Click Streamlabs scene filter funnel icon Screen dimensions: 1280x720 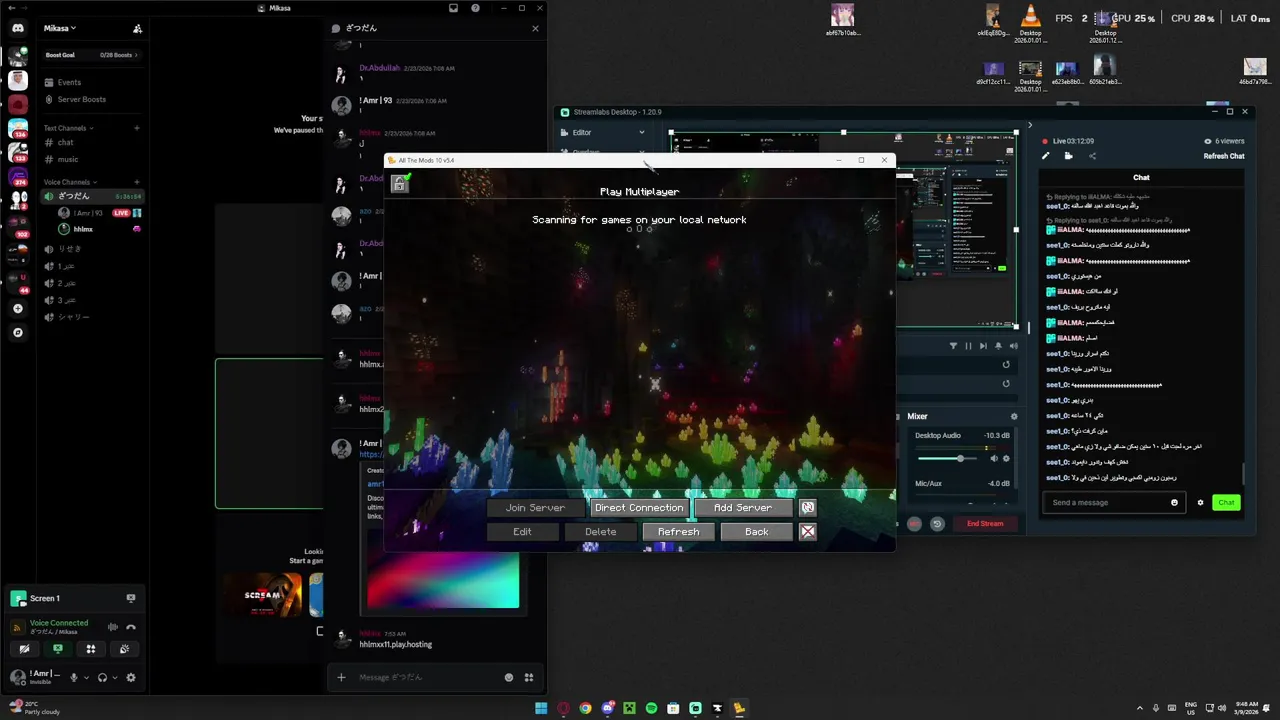point(953,346)
